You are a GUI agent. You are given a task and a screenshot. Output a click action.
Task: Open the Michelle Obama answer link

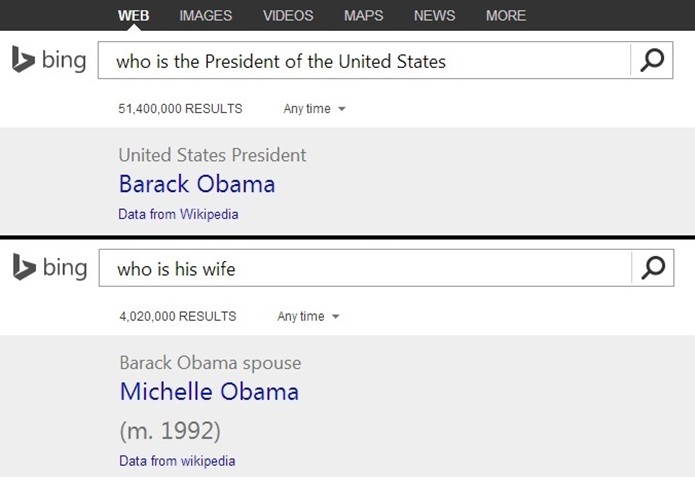coord(209,391)
